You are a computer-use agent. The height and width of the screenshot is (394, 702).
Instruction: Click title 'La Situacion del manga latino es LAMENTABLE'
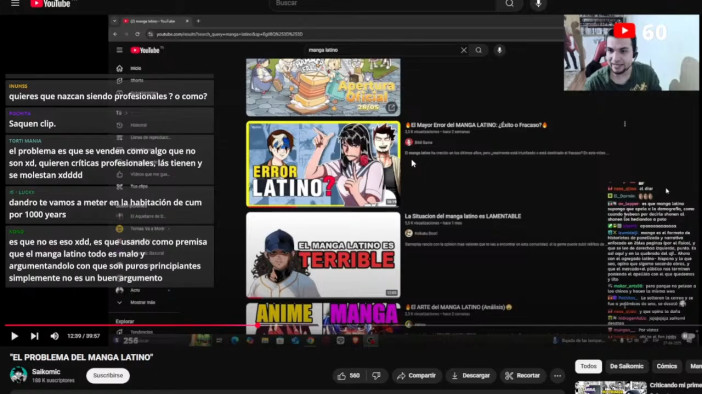tap(463, 216)
